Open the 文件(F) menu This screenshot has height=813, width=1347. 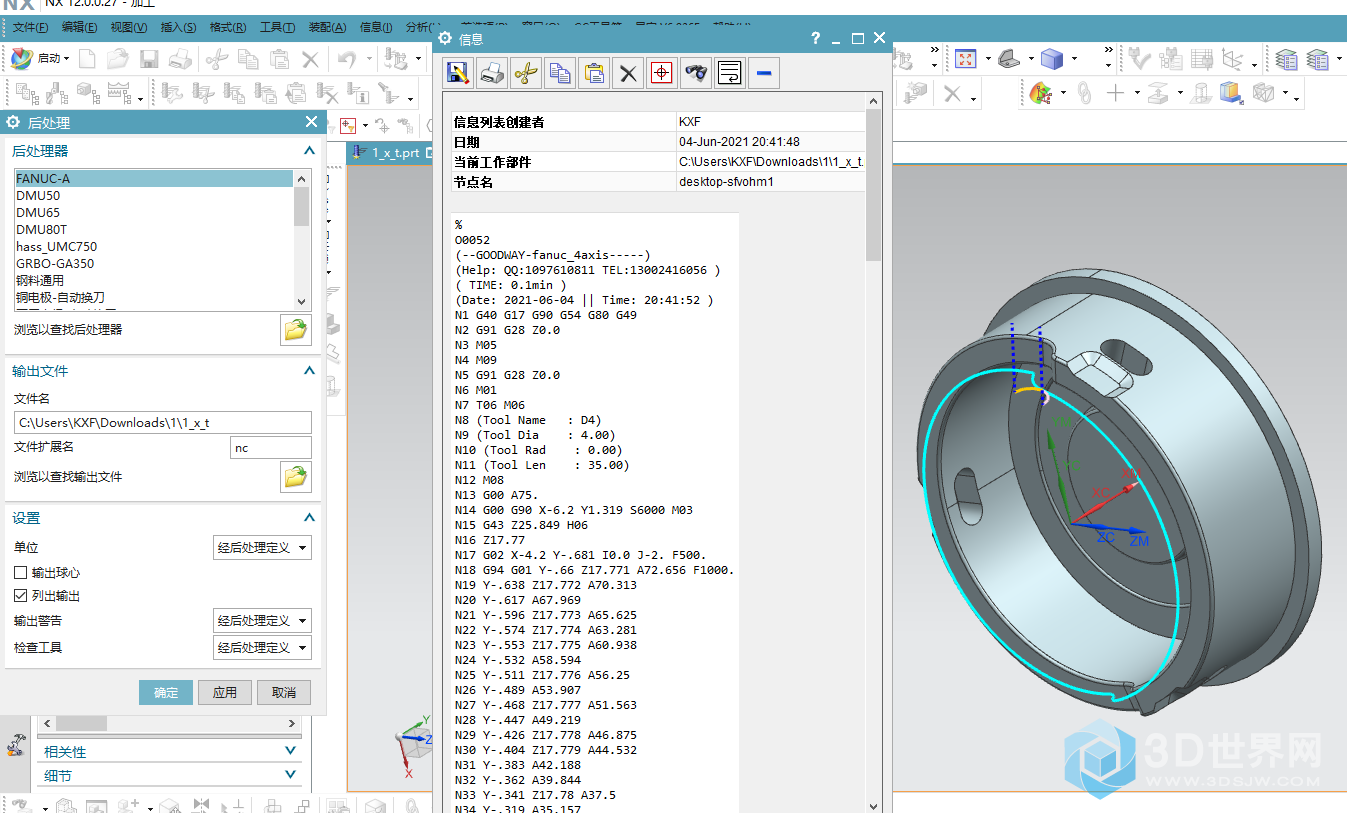(30, 27)
